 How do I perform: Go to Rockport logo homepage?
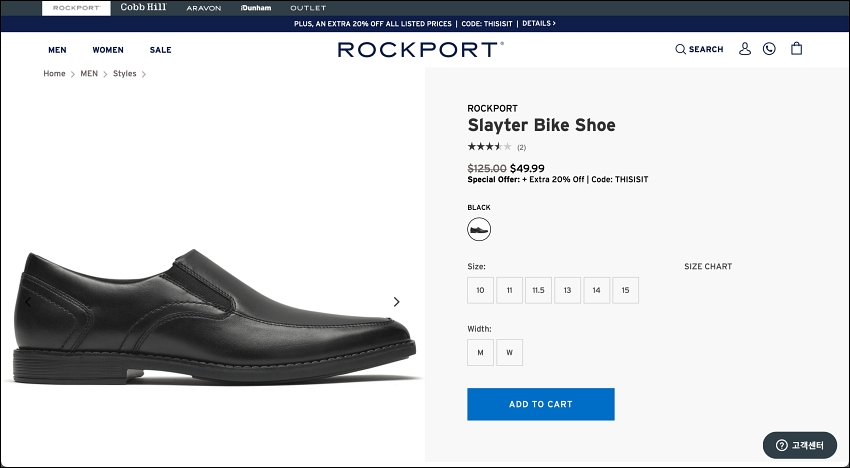click(421, 49)
